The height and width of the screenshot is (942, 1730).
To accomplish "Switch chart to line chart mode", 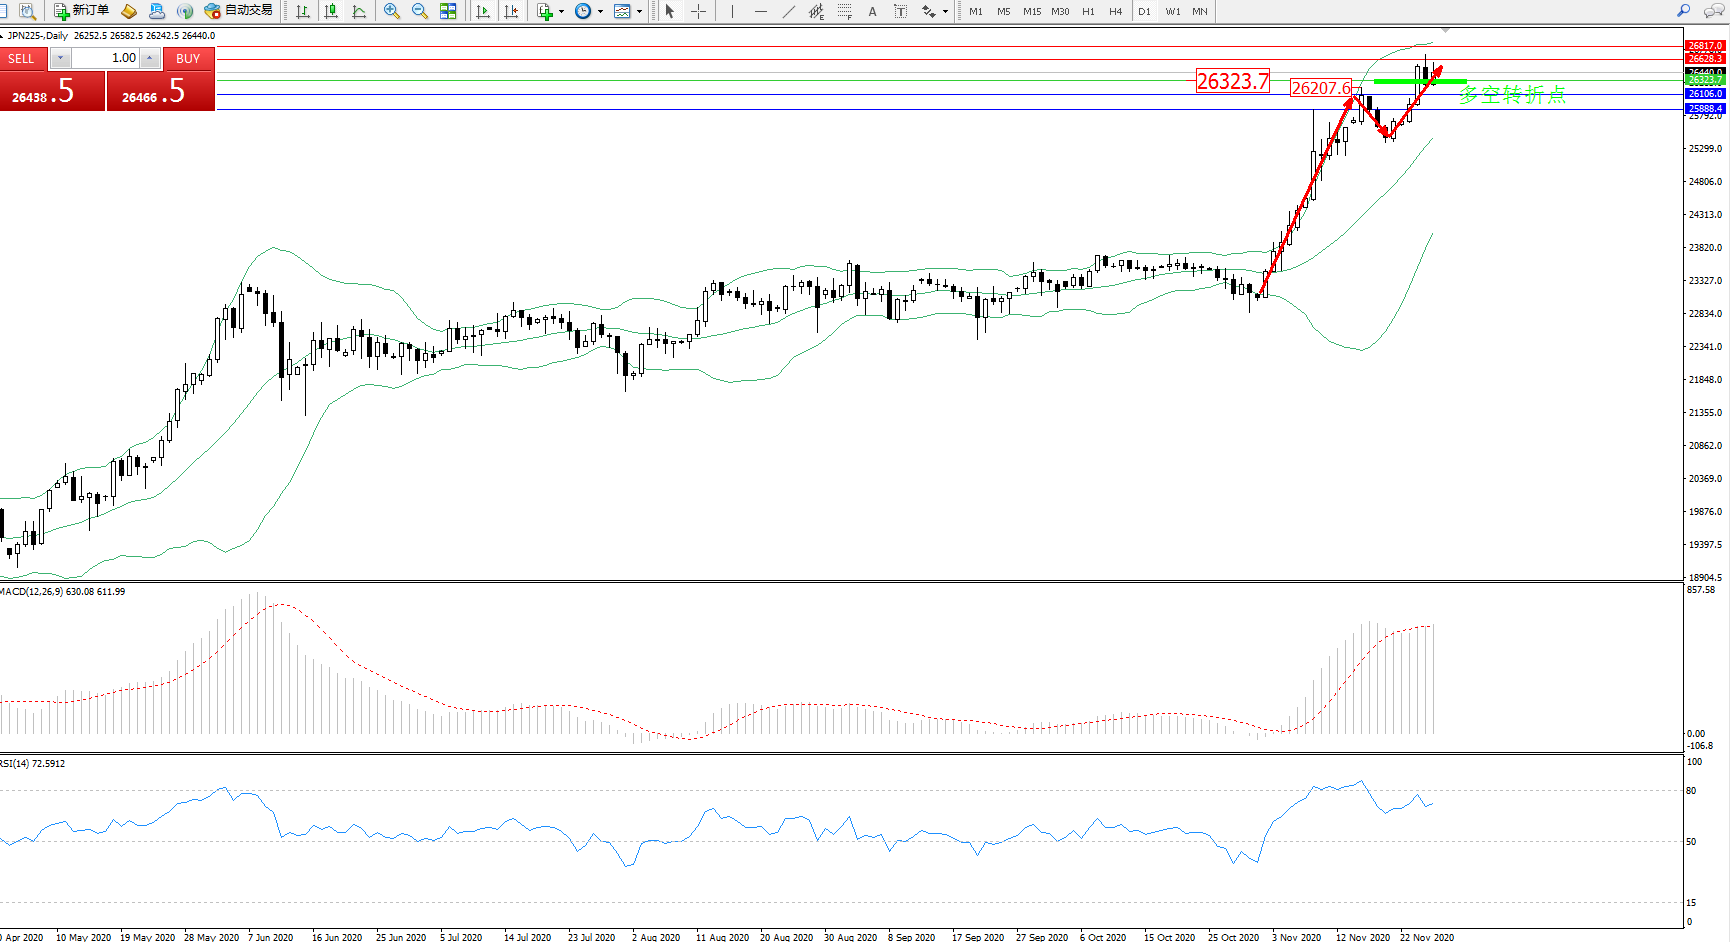I will click(359, 11).
